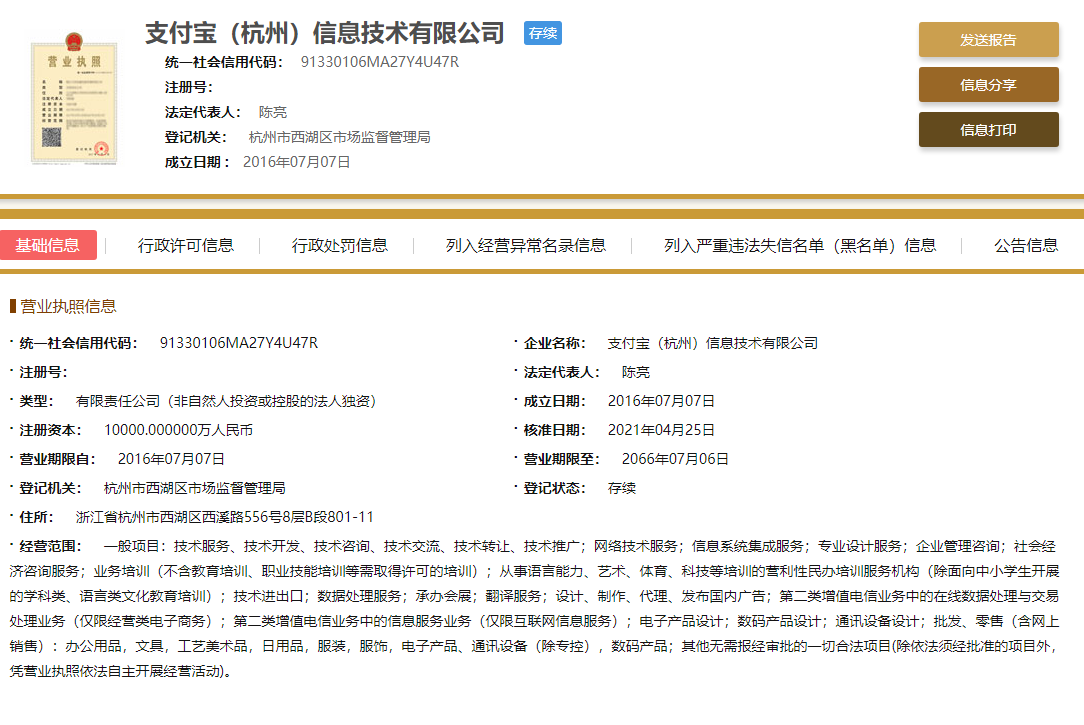Click the 企业名称 value in license section
The height and width of the screenshot is (725, 1084).
tap(712, 343)
